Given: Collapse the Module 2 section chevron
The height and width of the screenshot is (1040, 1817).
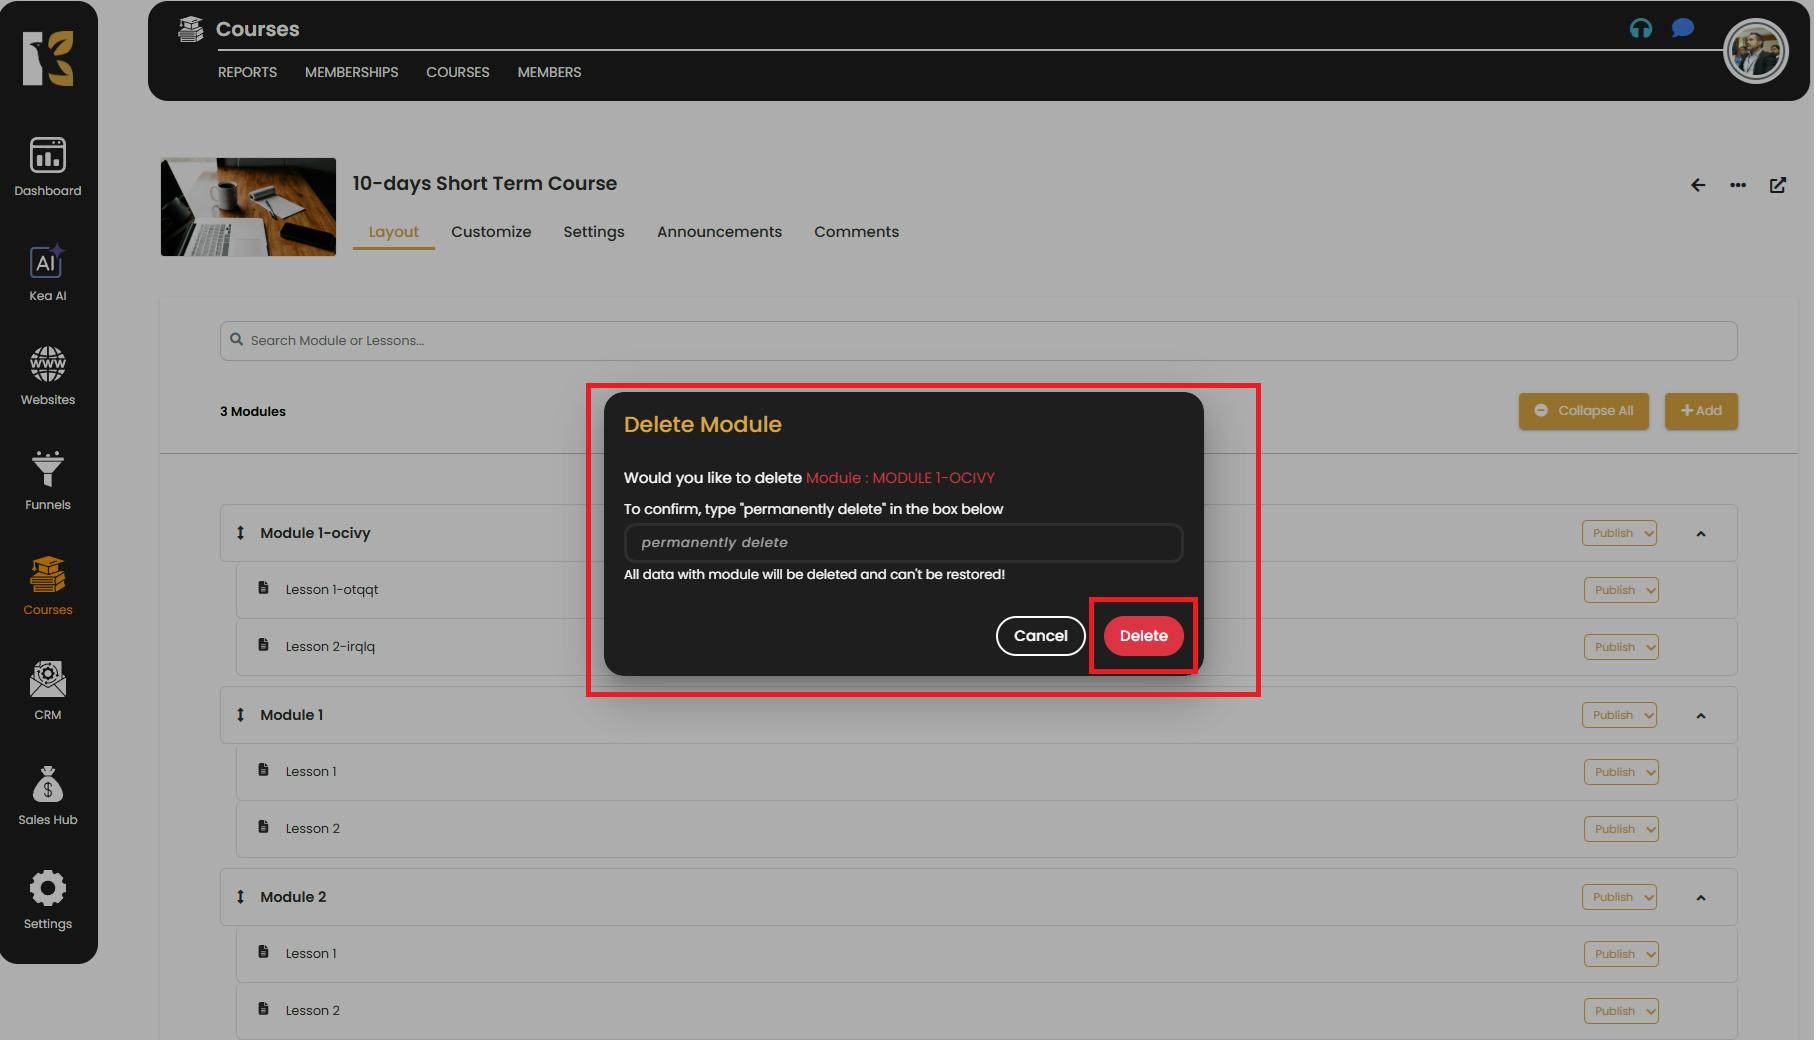Looking at the screenshot, I should click(x=1700, y=898).
